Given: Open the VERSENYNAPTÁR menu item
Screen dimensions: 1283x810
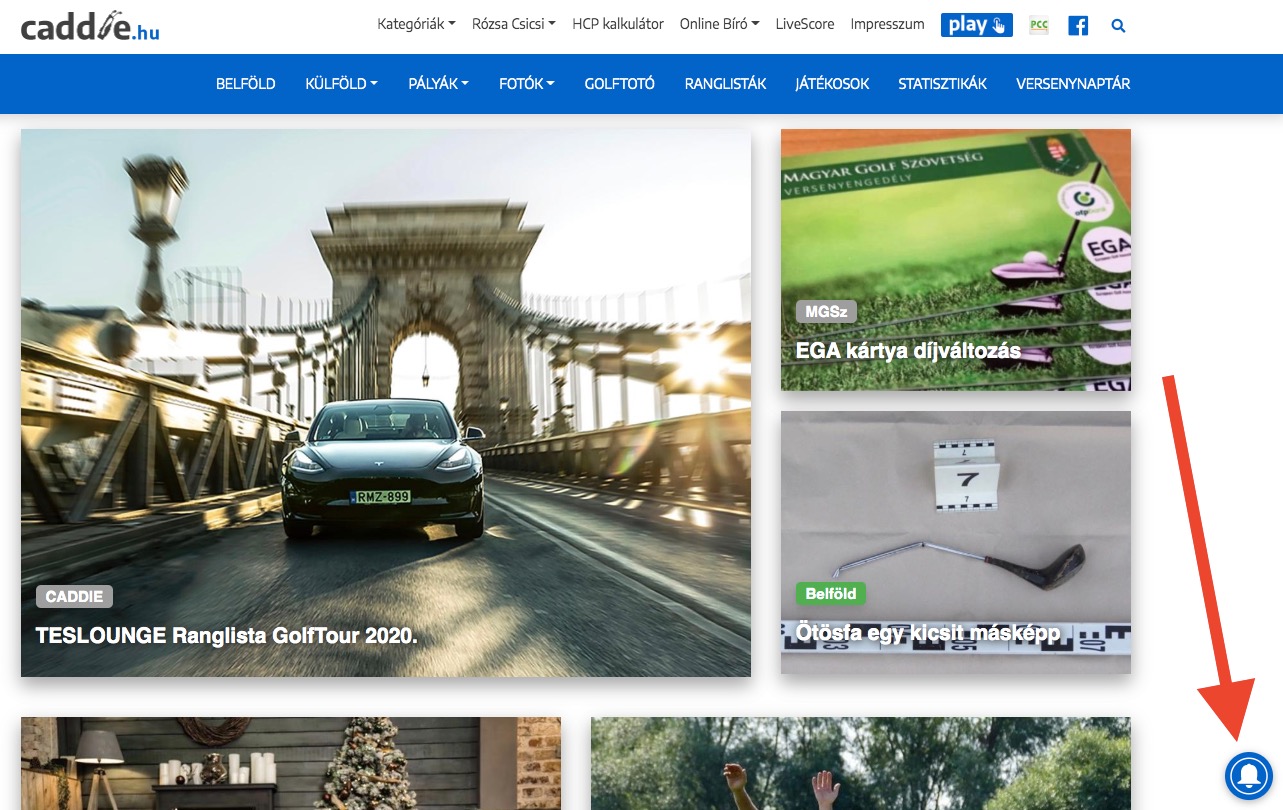Looking at the screenshot, I should 1073,84.
